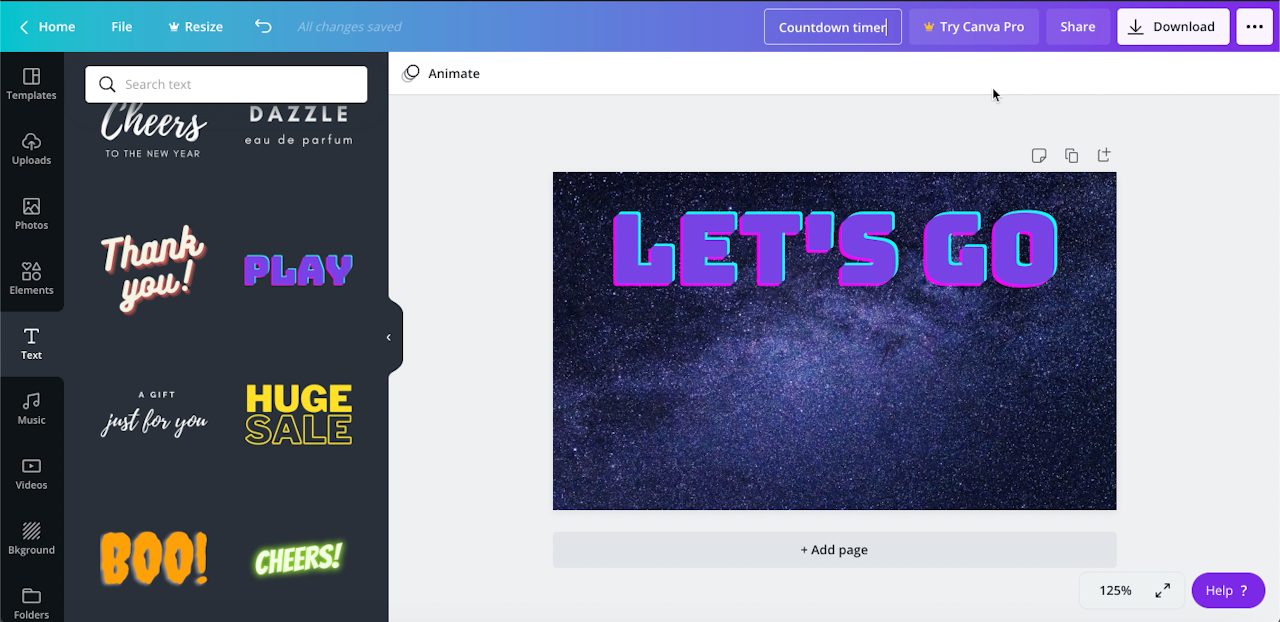Collapse the side panel with arrow handle
Screen dimensions: 1280x622
[x=389, y=337]
